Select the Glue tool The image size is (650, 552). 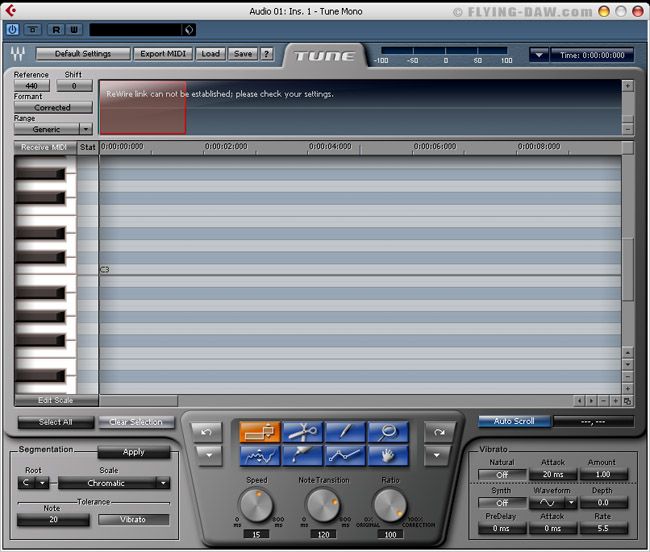(303, 455)
